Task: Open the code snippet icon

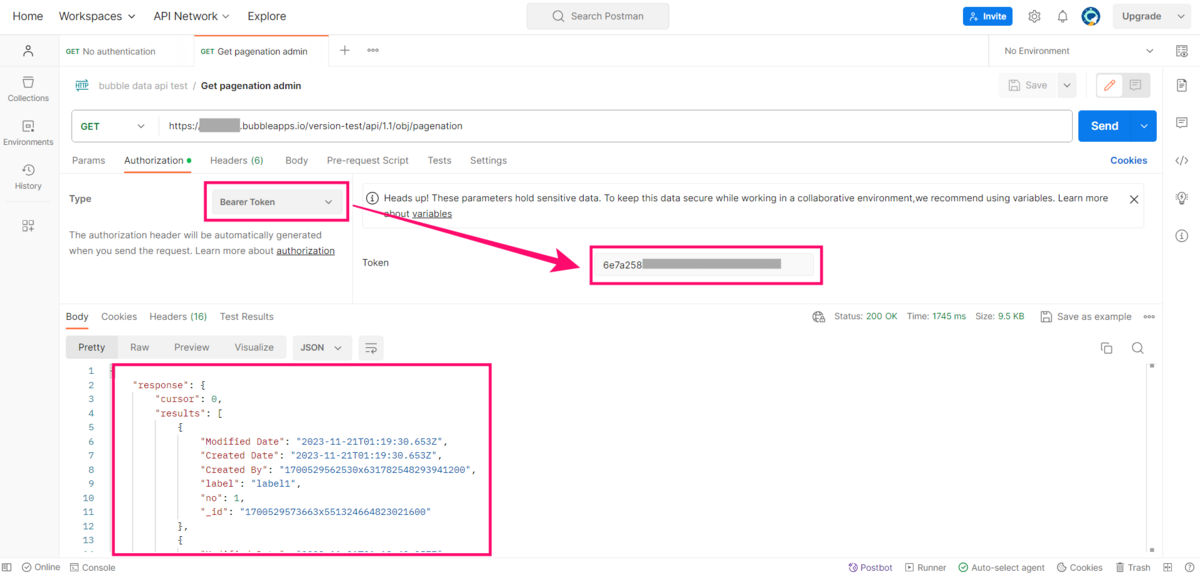Action: (1181, 160)
